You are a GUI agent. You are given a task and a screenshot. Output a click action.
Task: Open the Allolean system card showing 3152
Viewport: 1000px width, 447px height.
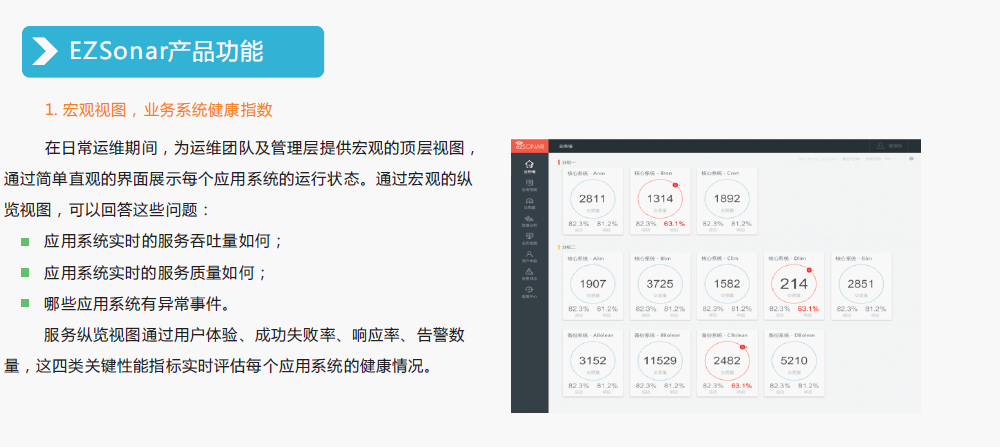tap(592, 363)
